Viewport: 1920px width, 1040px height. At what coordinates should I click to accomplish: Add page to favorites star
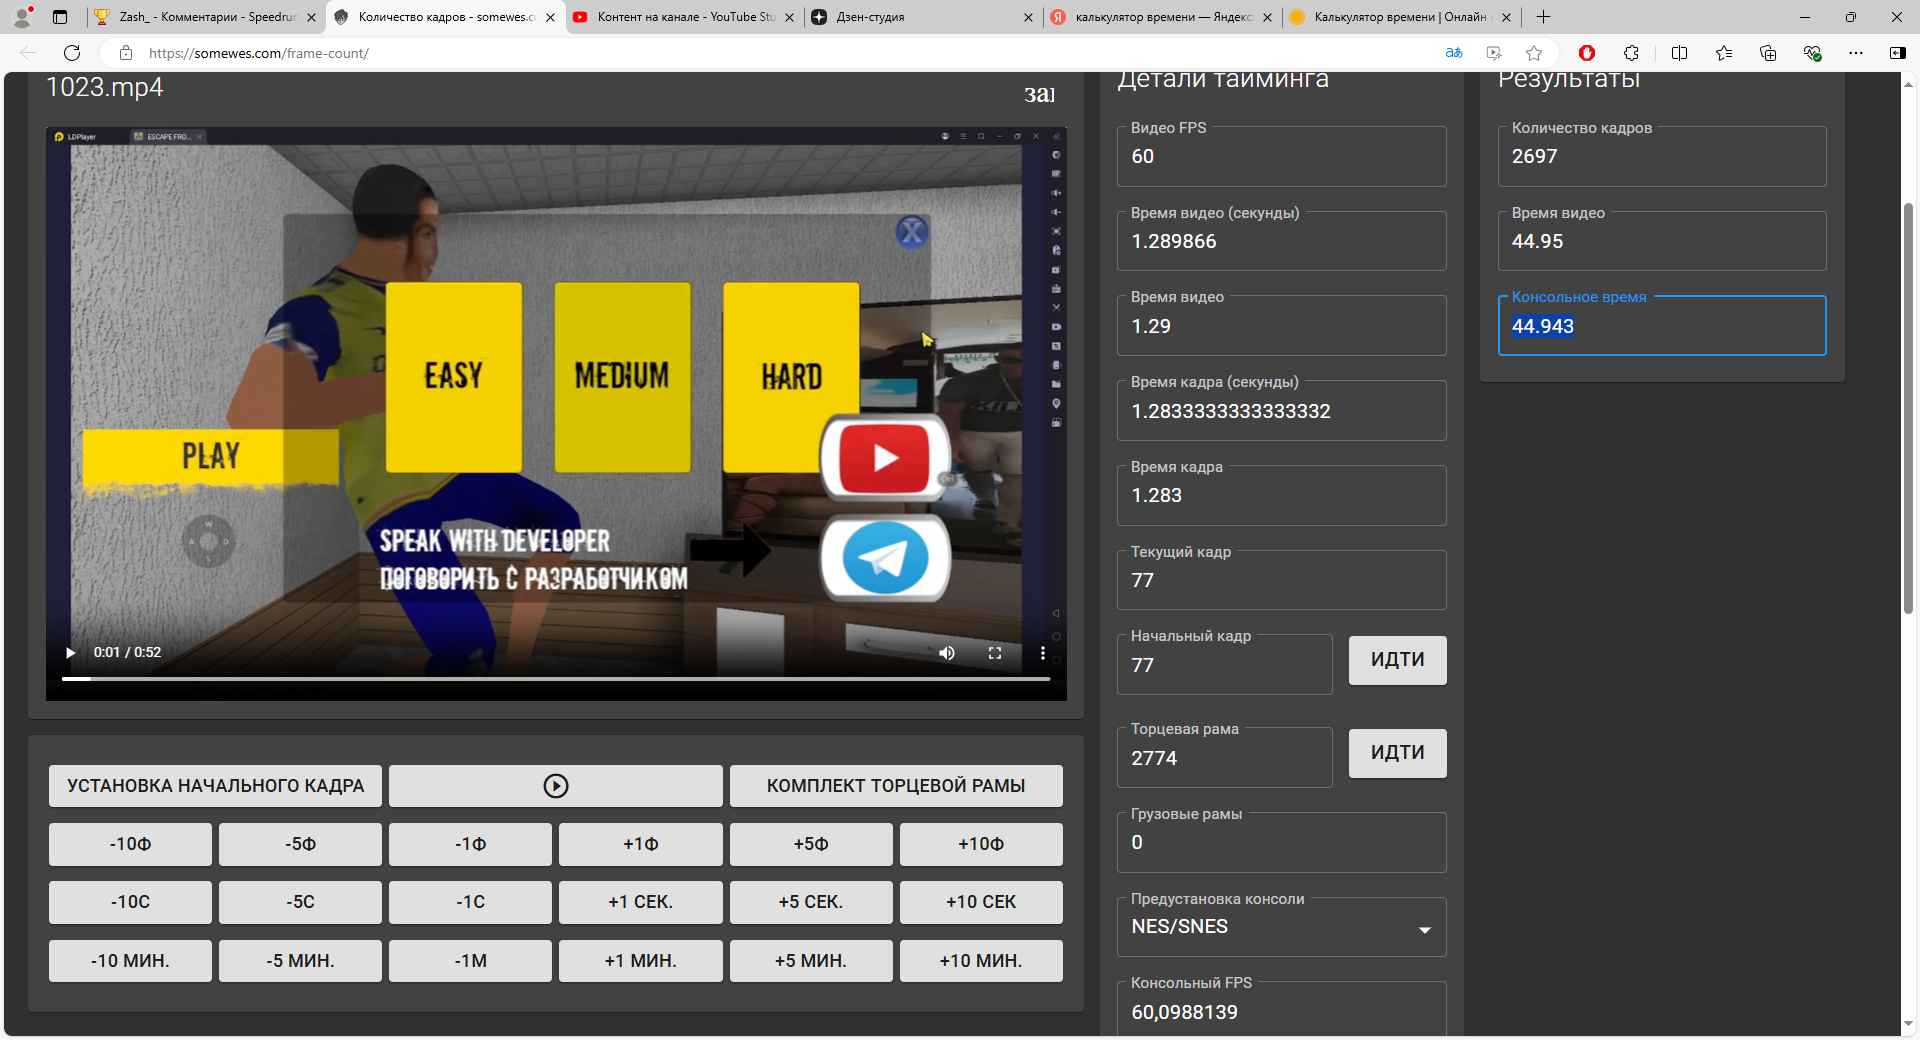click(1534, 53)
